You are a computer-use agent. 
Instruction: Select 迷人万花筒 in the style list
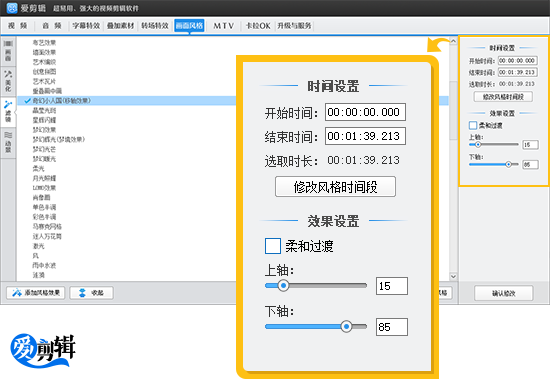pos(47,236)
